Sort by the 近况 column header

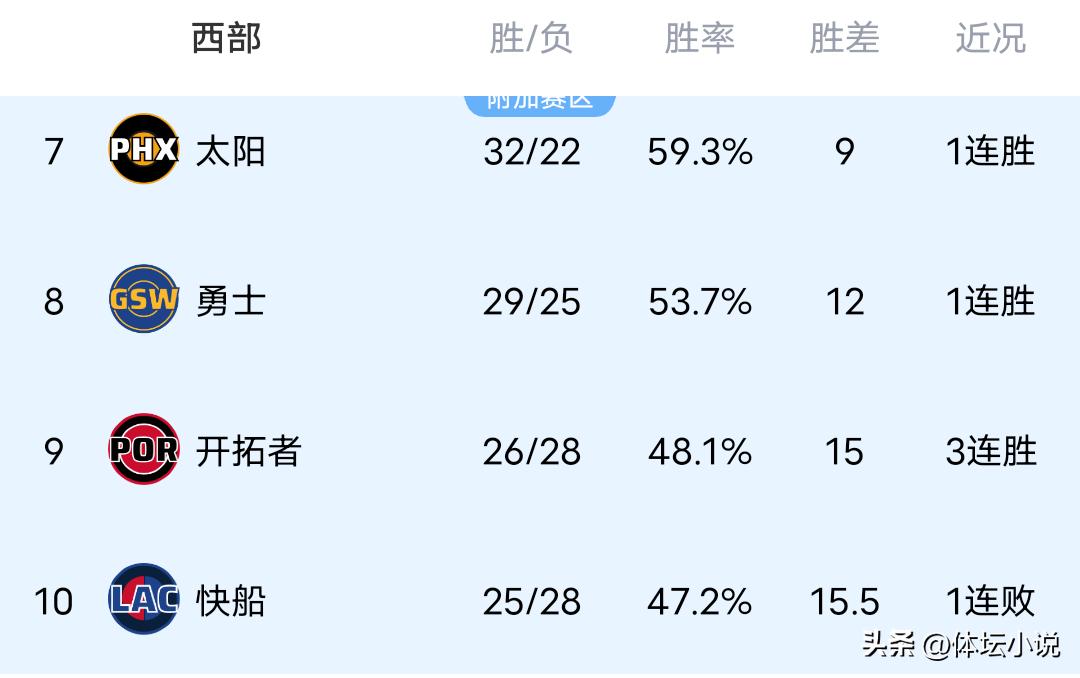click(990, 39)
